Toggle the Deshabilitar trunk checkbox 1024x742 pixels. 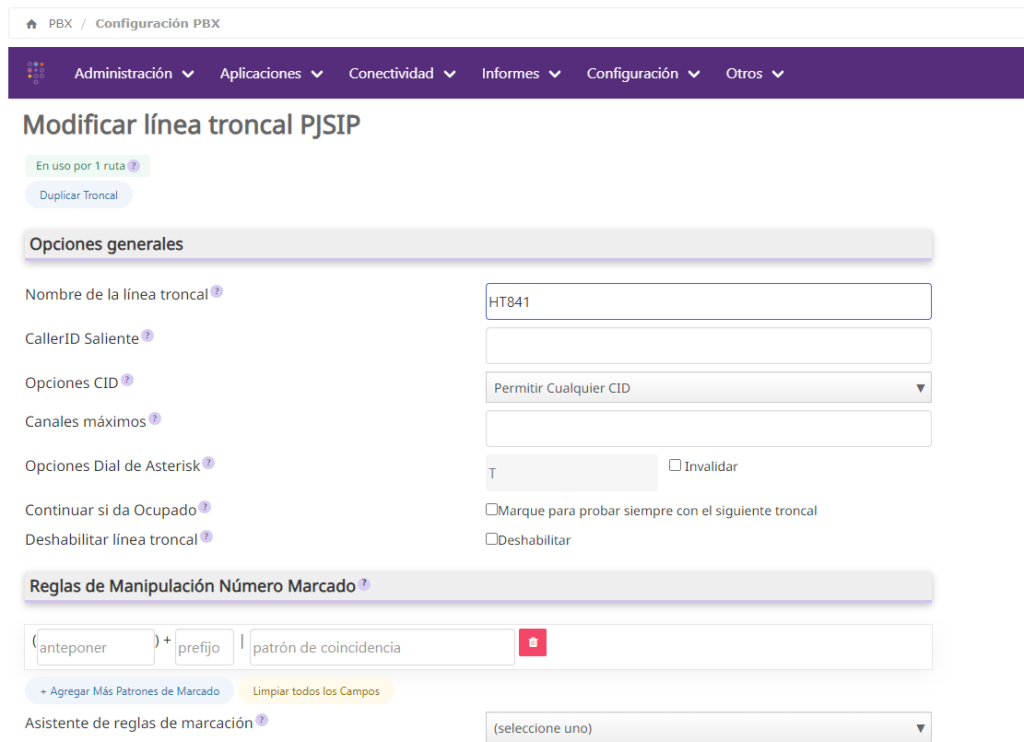(491, 538)
